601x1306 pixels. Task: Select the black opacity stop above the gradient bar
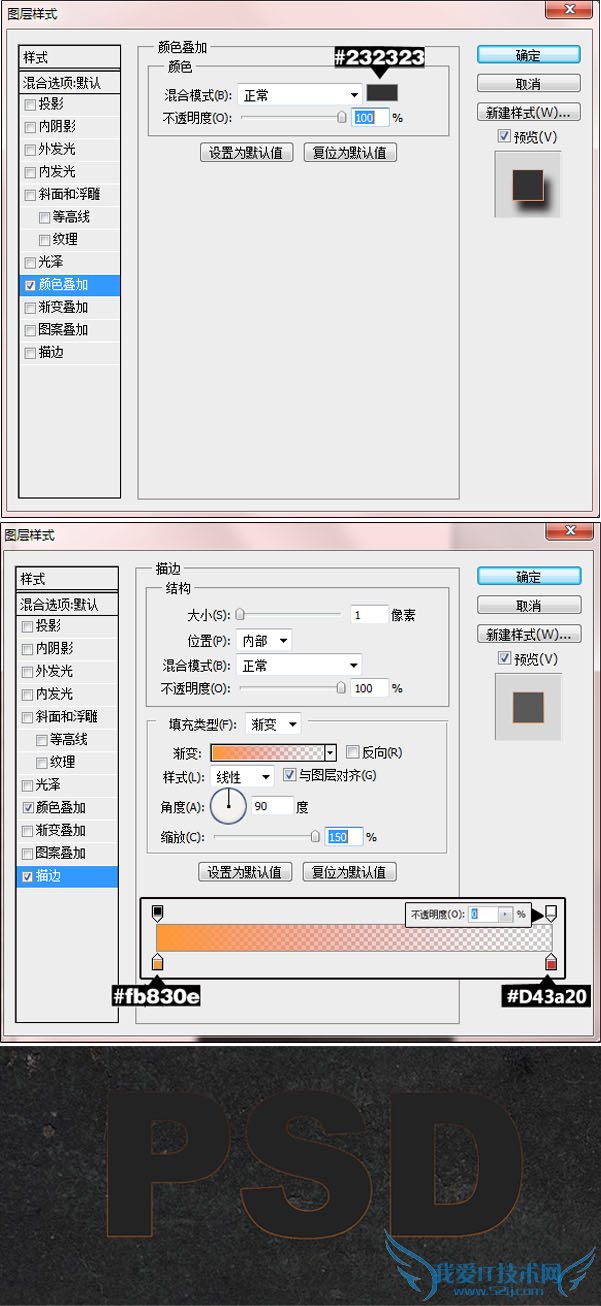[157, 913]
